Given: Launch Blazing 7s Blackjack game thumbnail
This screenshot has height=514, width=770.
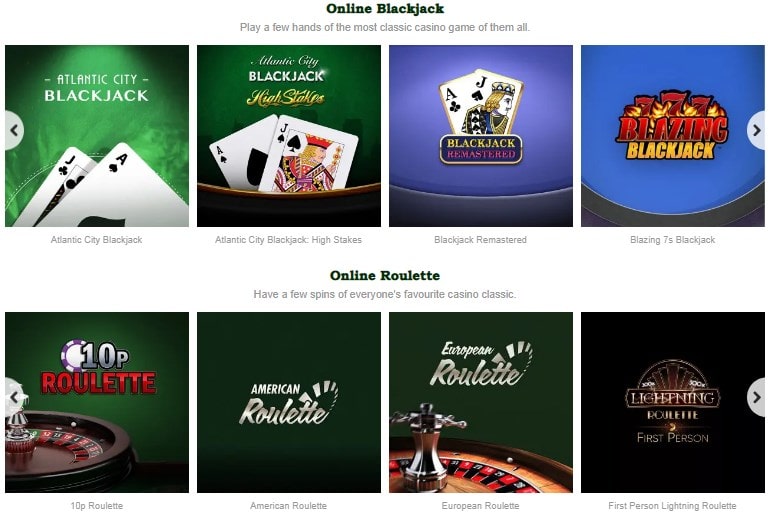Looking at the screenshot, I should (673, 136).
